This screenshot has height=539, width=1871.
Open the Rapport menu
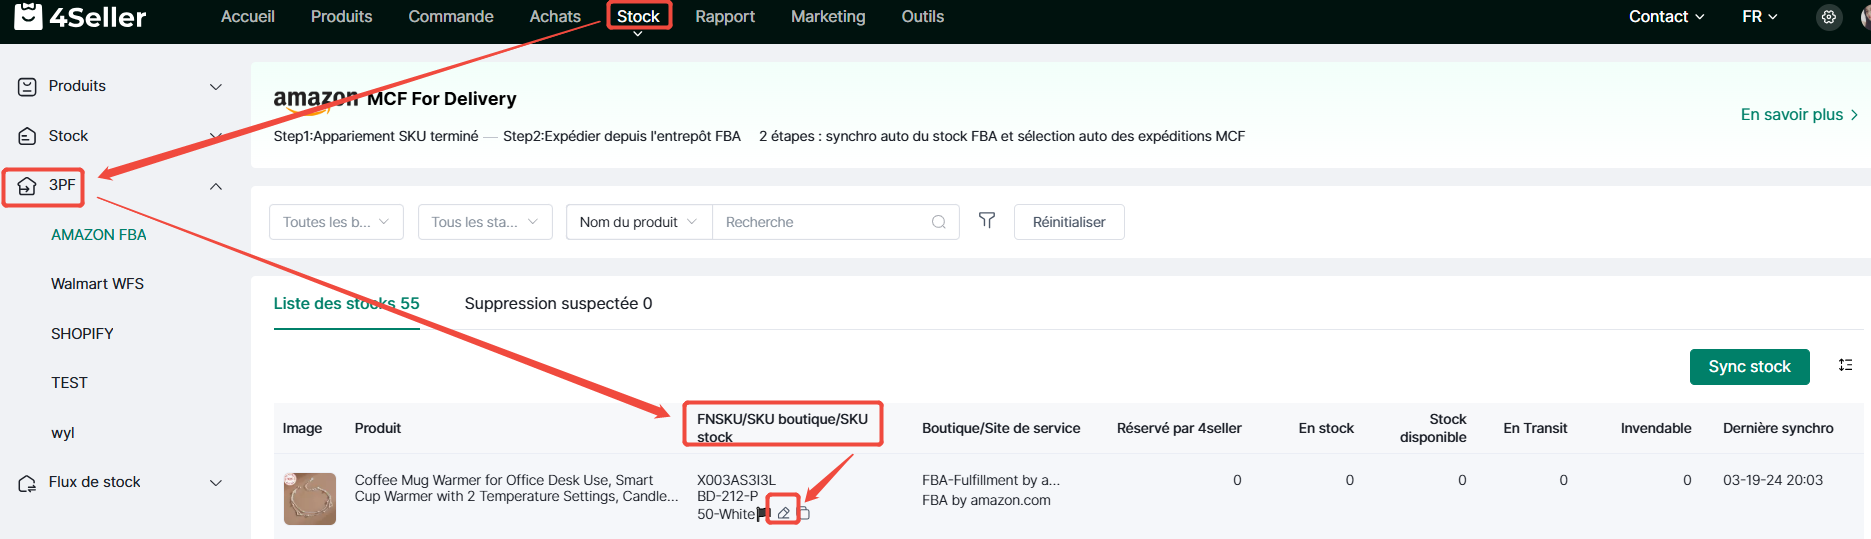pyautogui.click(x=725, y=17)
